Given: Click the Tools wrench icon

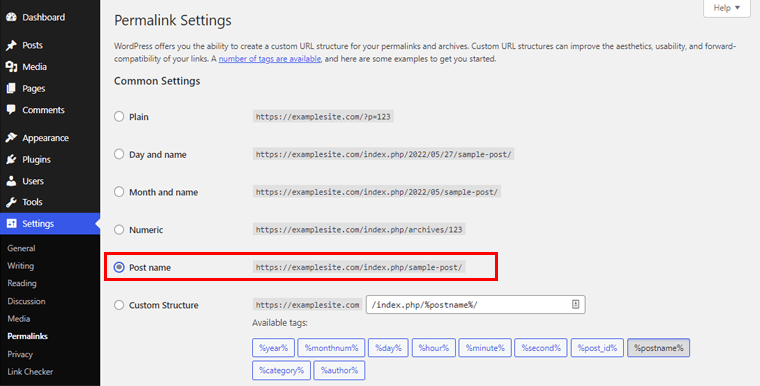Looking at the screenshot, I should [x=11, y=202].
